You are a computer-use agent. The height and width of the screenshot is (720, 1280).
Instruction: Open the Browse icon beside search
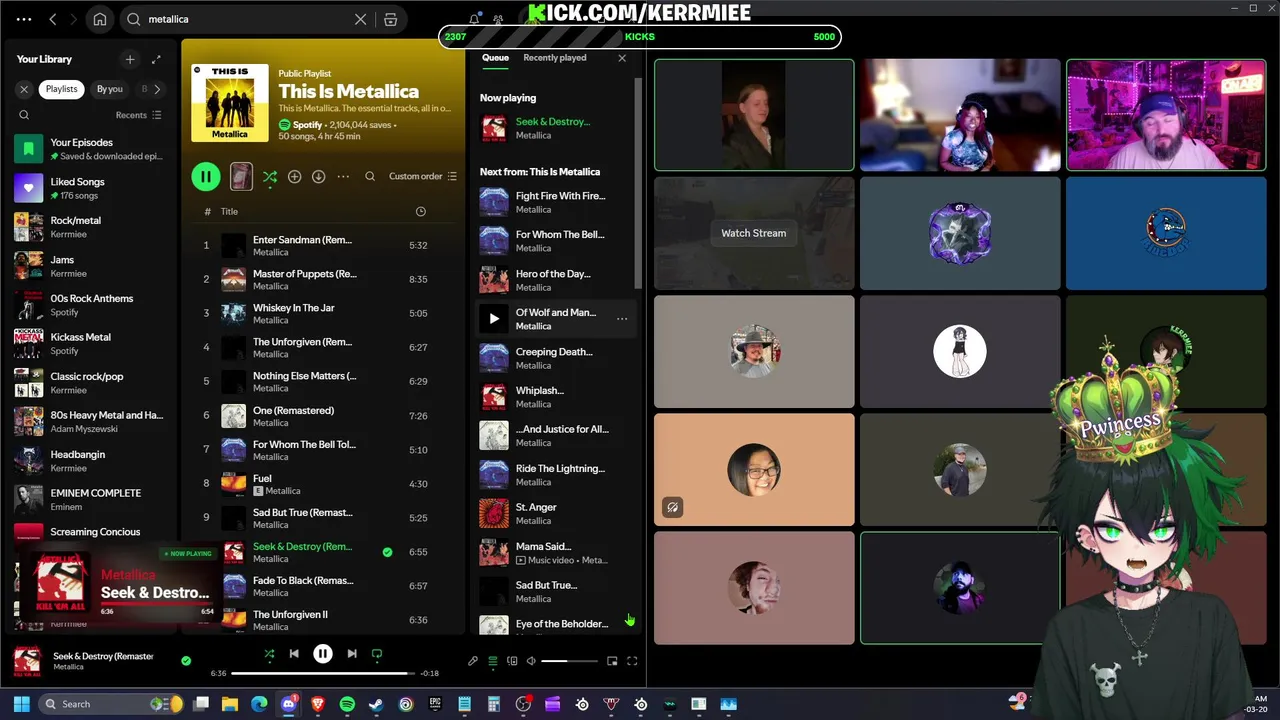pos(391,19)
